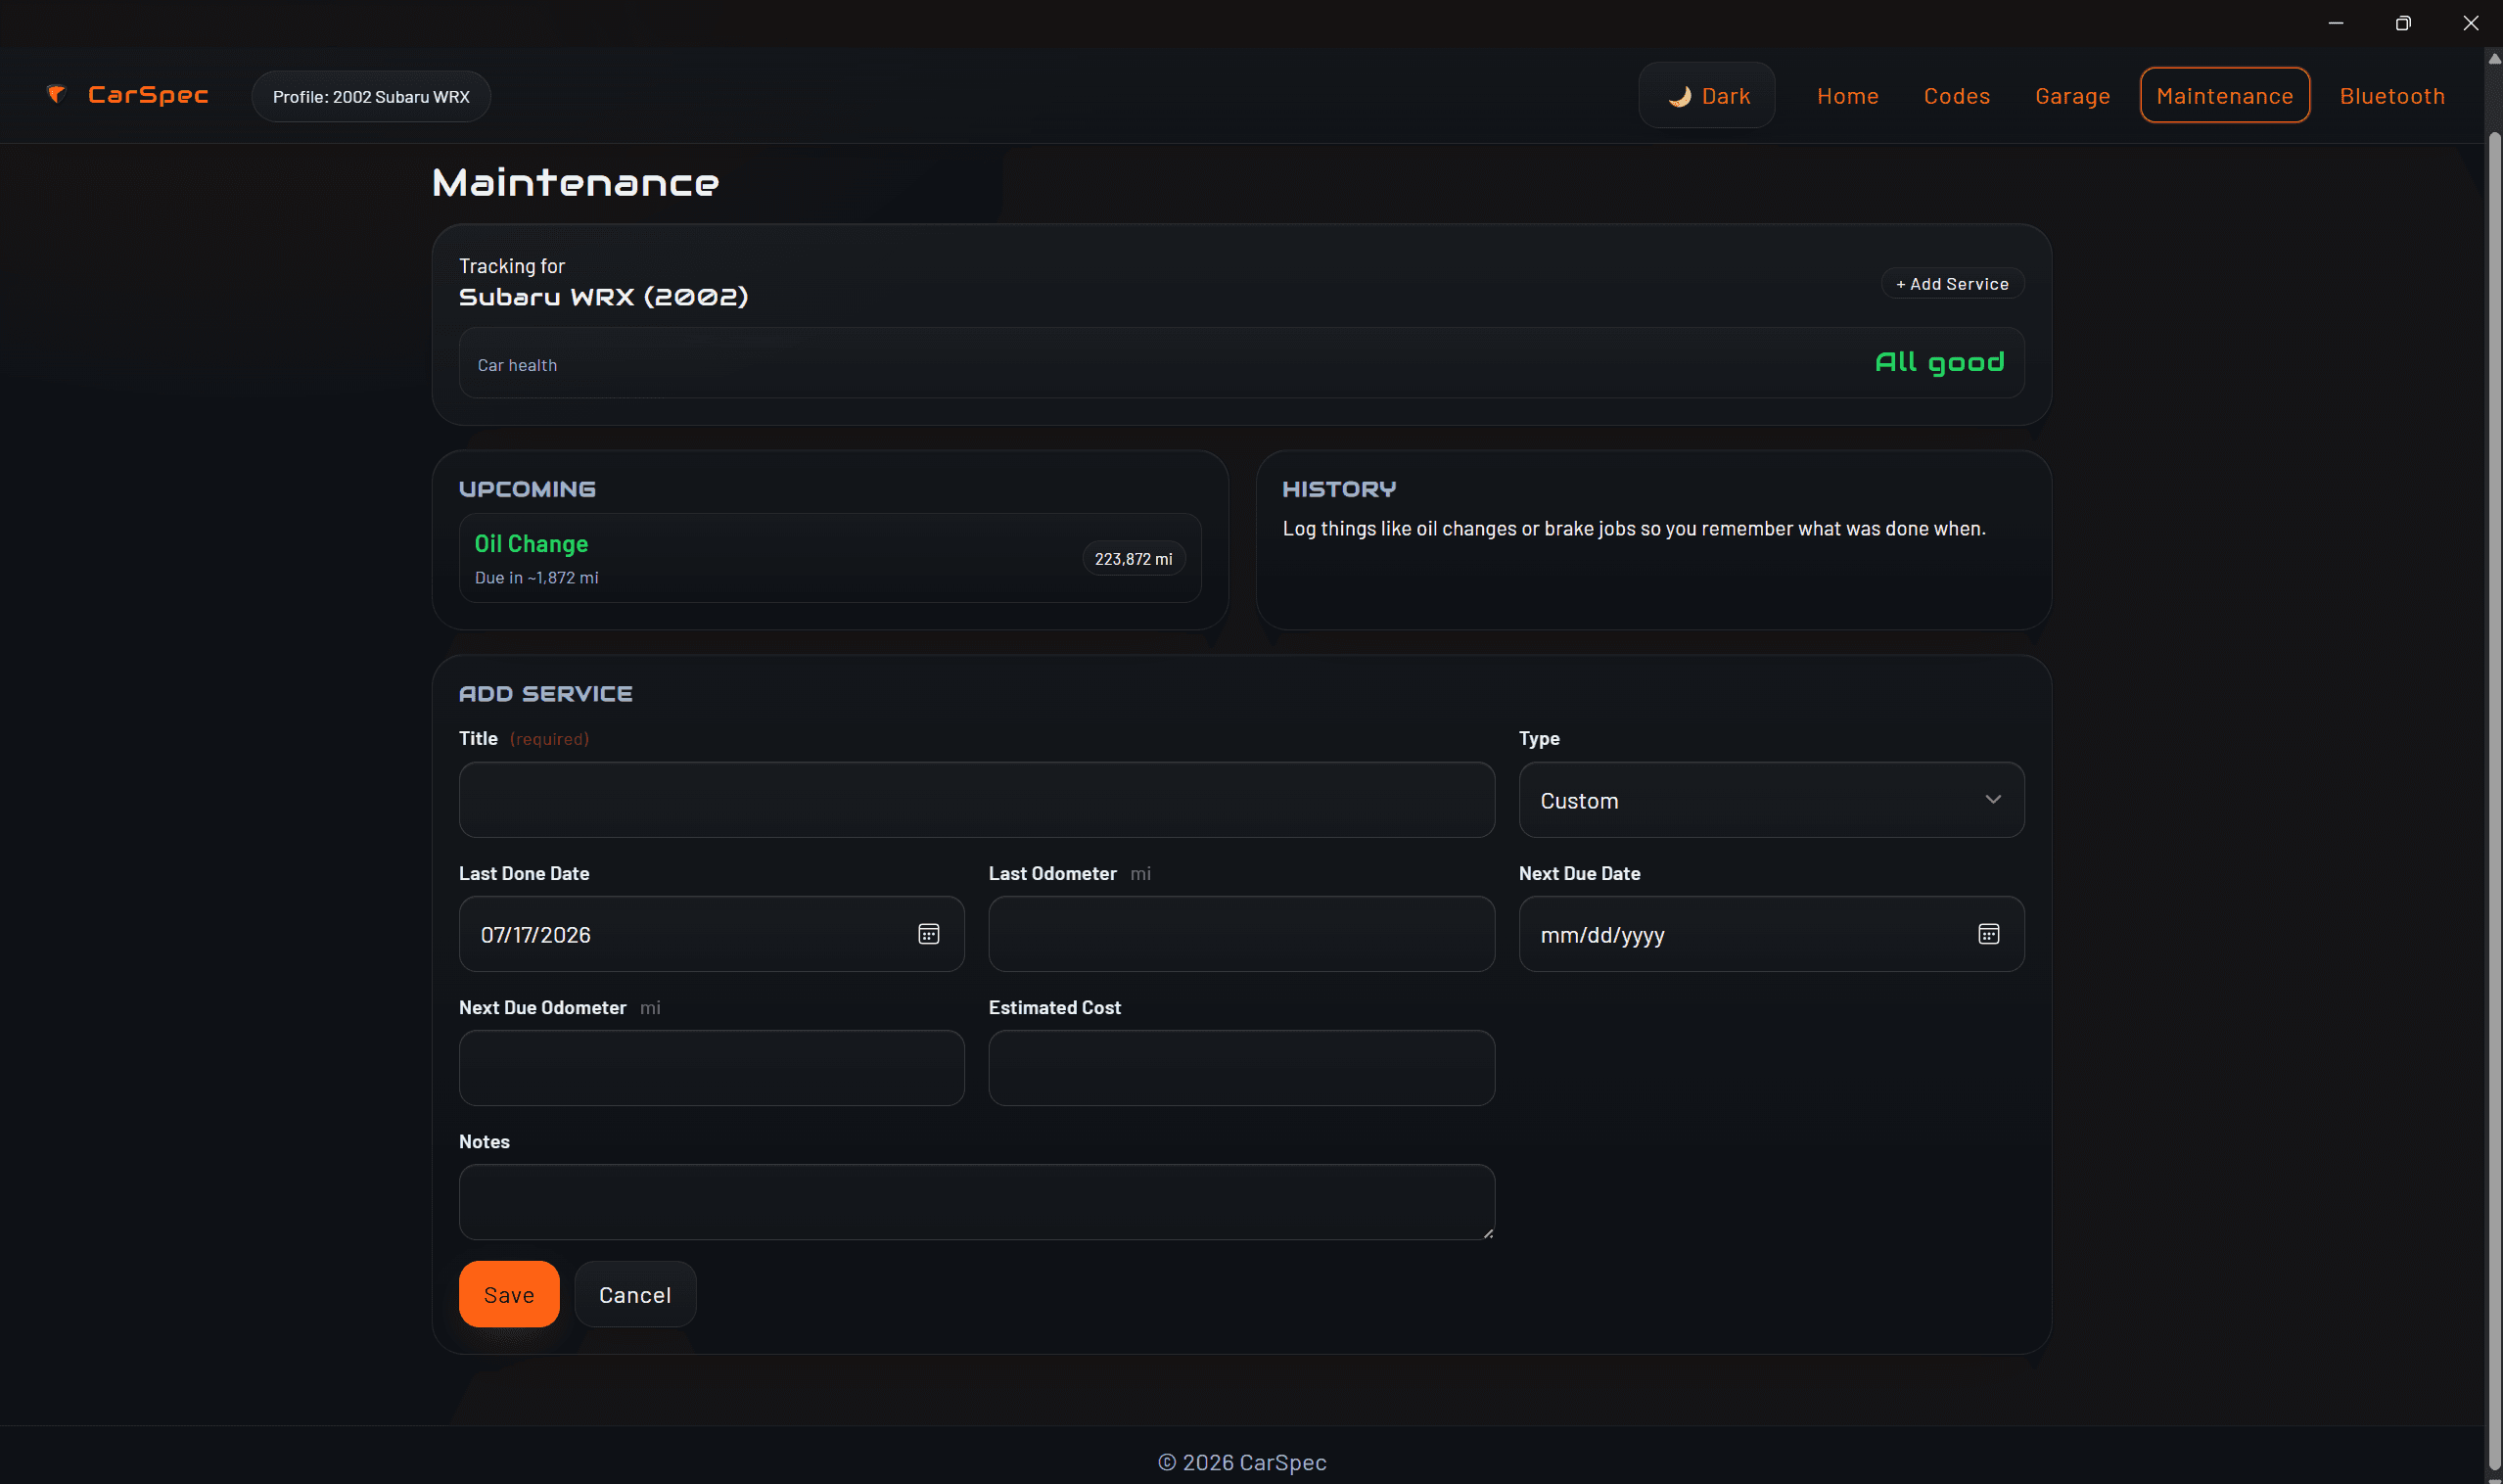The height and width of the screenshot is (1484, 2503).
Task: Click the + Add Service button
Action: pyautogui.click(x=1952, y=284)
